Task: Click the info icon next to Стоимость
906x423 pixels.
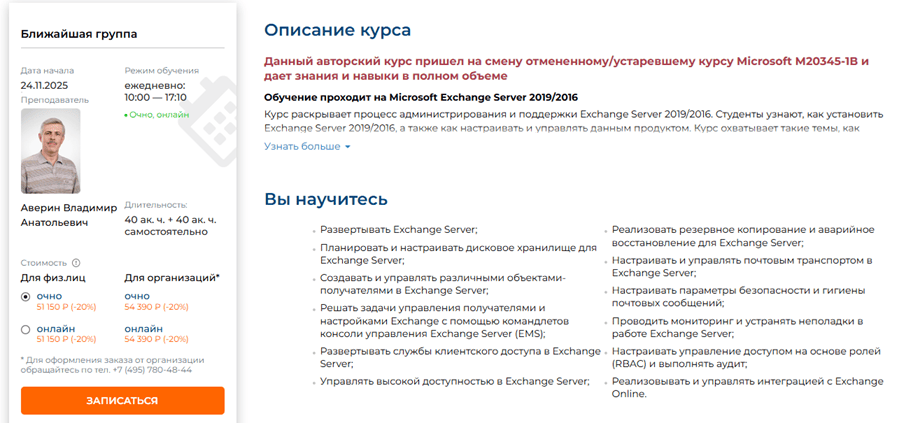Action: tap(76, 262)
